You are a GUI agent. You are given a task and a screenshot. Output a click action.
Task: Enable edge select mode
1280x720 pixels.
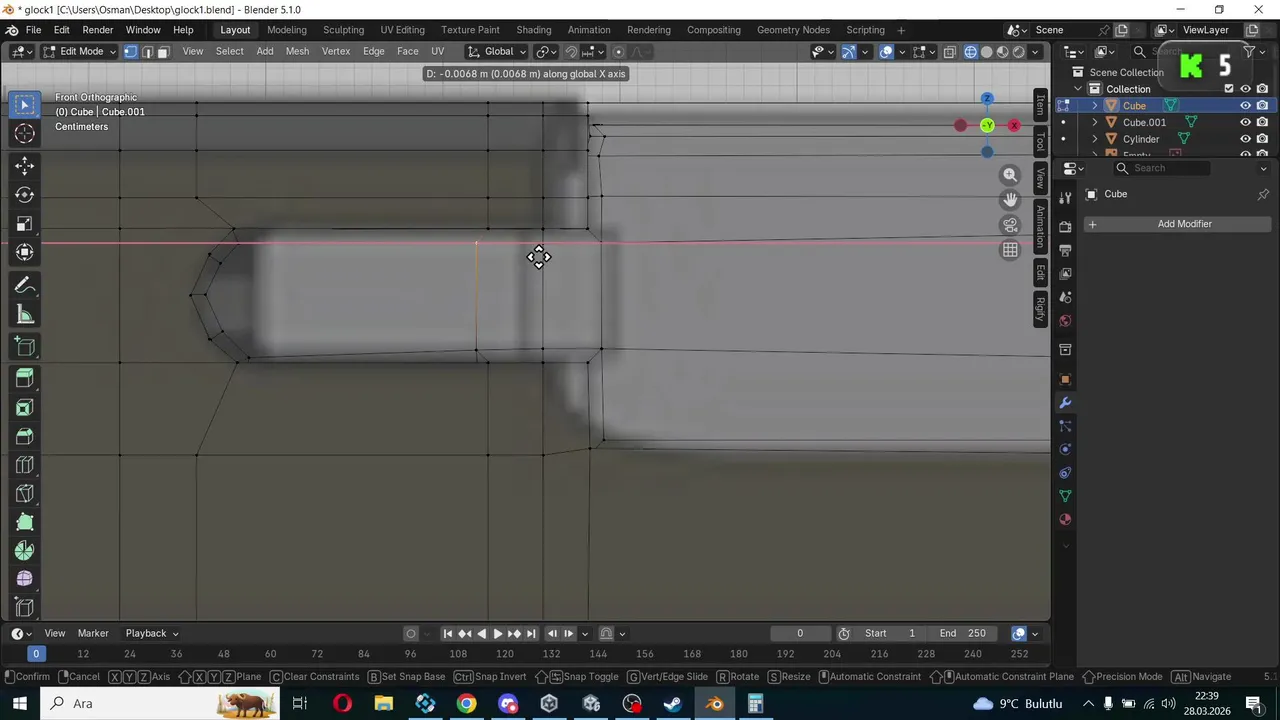(147, 51)
